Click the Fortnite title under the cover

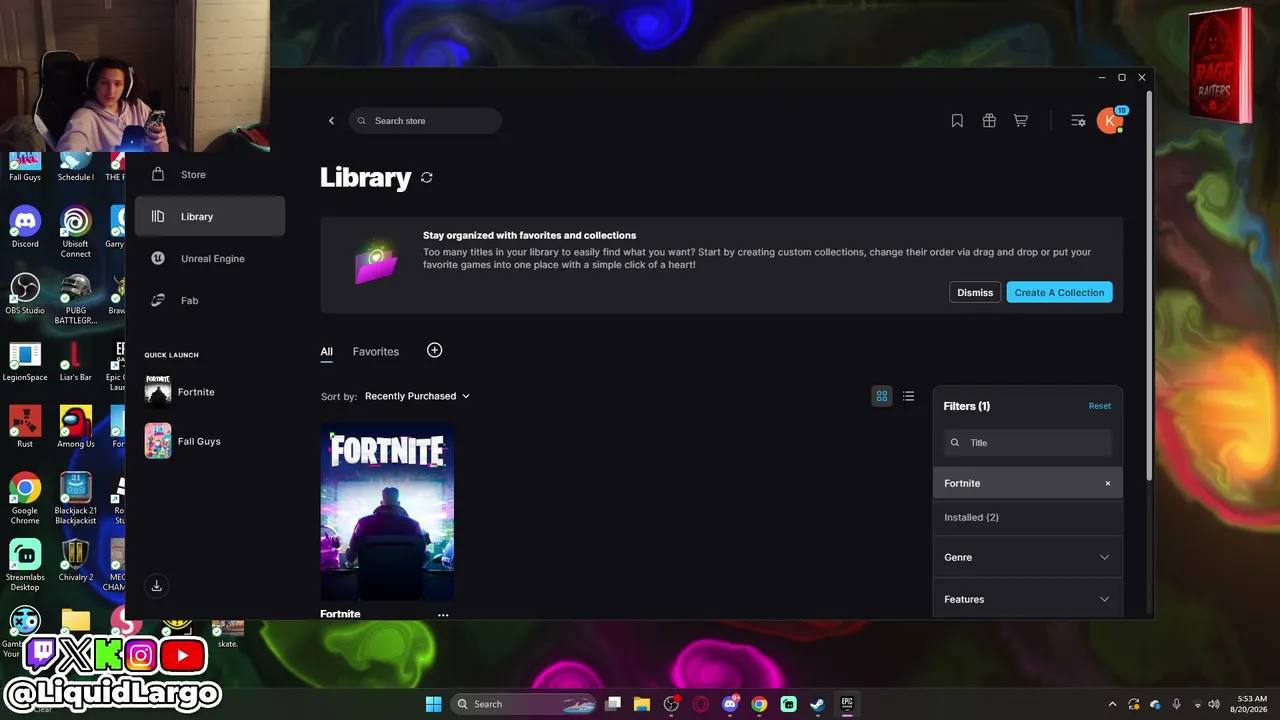[x=340, y=614]
